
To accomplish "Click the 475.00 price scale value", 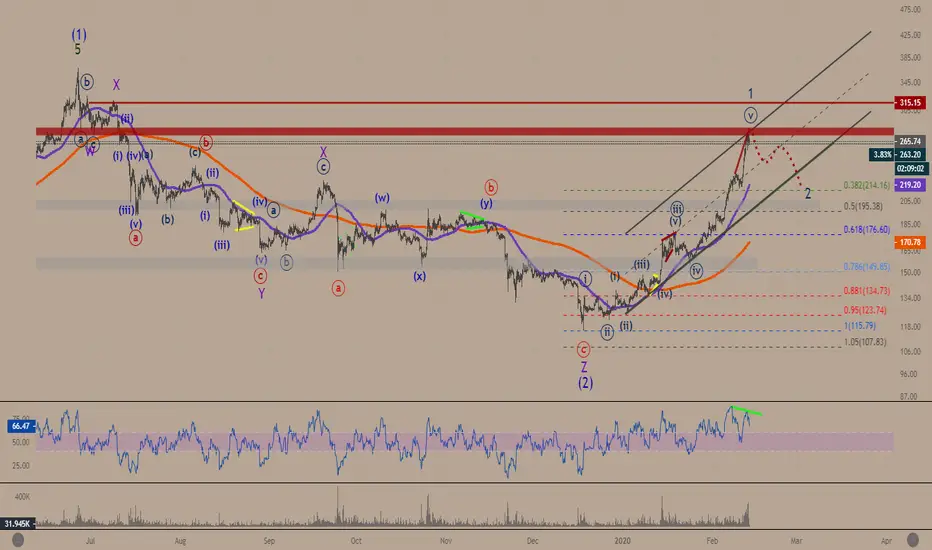I will 910,10.
